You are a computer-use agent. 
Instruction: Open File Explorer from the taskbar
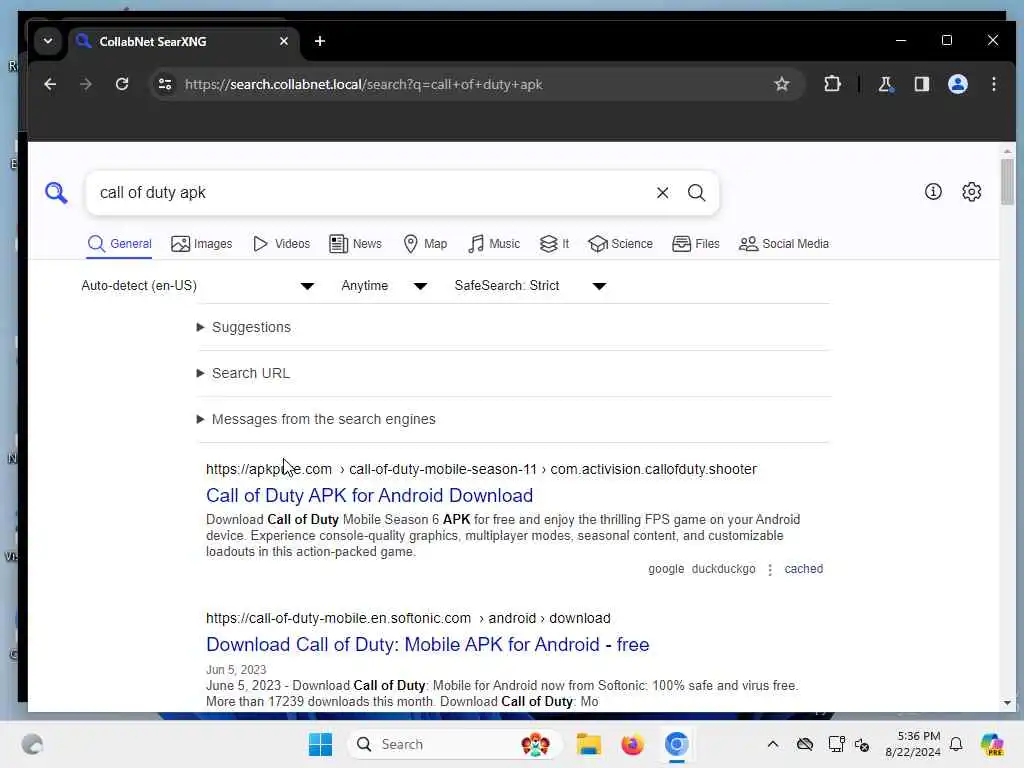(588, 744)
